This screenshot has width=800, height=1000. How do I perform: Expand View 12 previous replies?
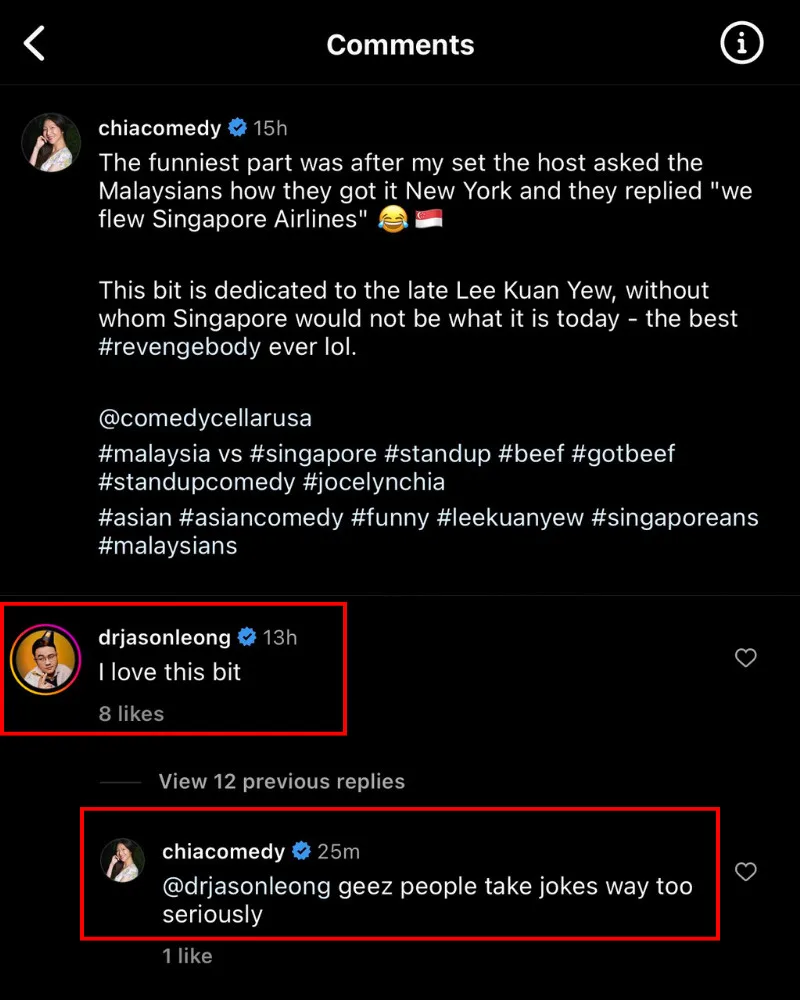pos(281,782)
